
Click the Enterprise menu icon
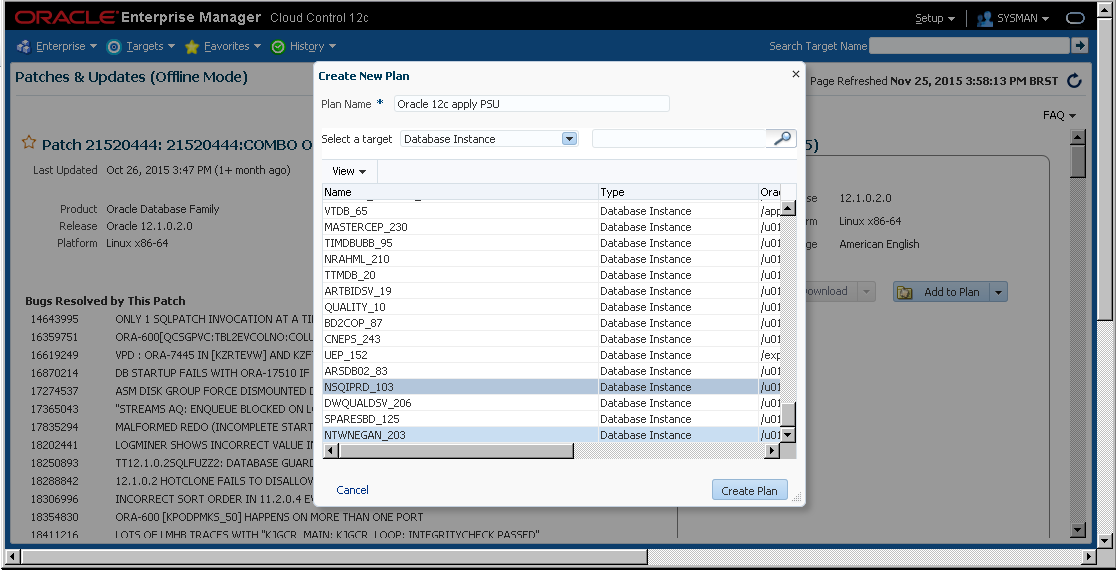23,46
